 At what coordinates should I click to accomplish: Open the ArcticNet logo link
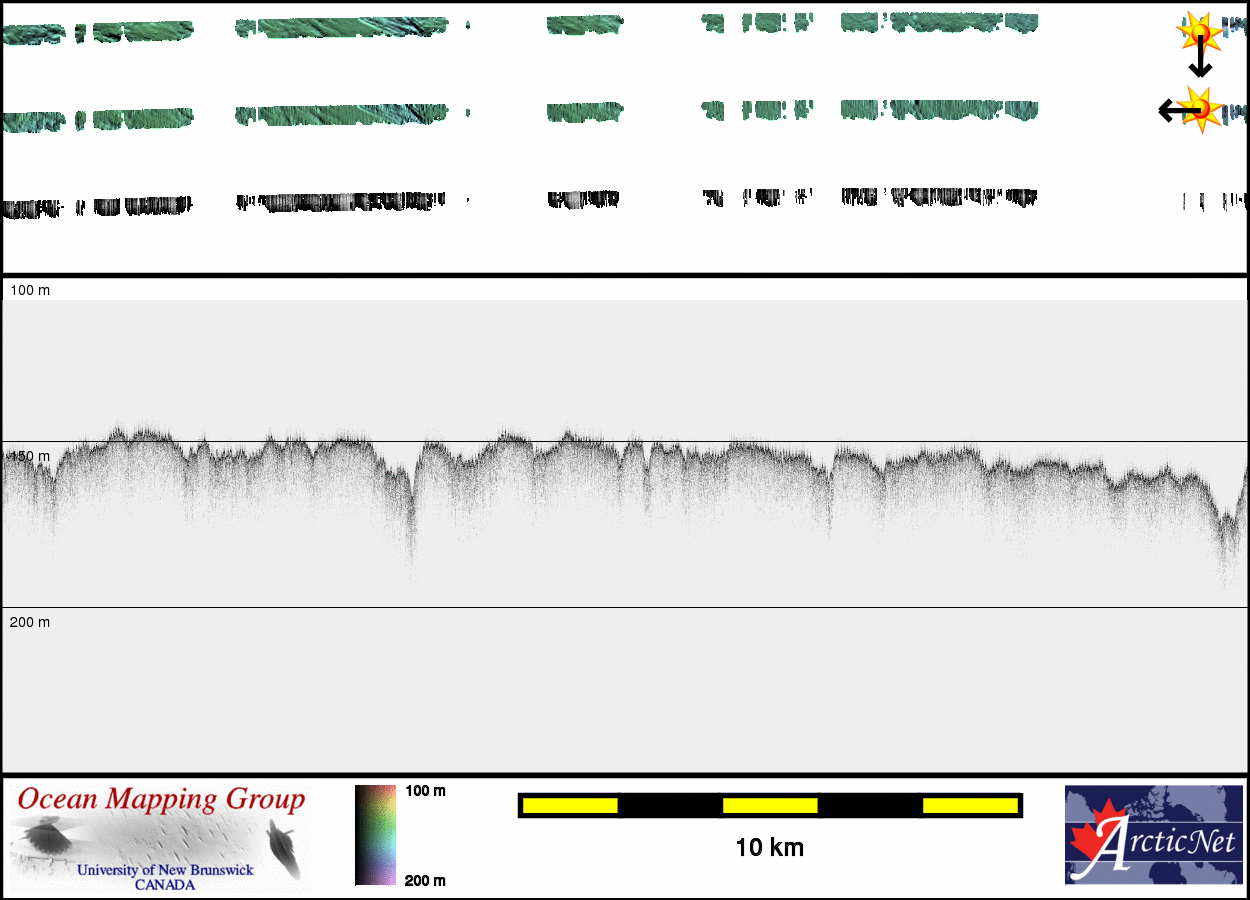(1152, 835)
